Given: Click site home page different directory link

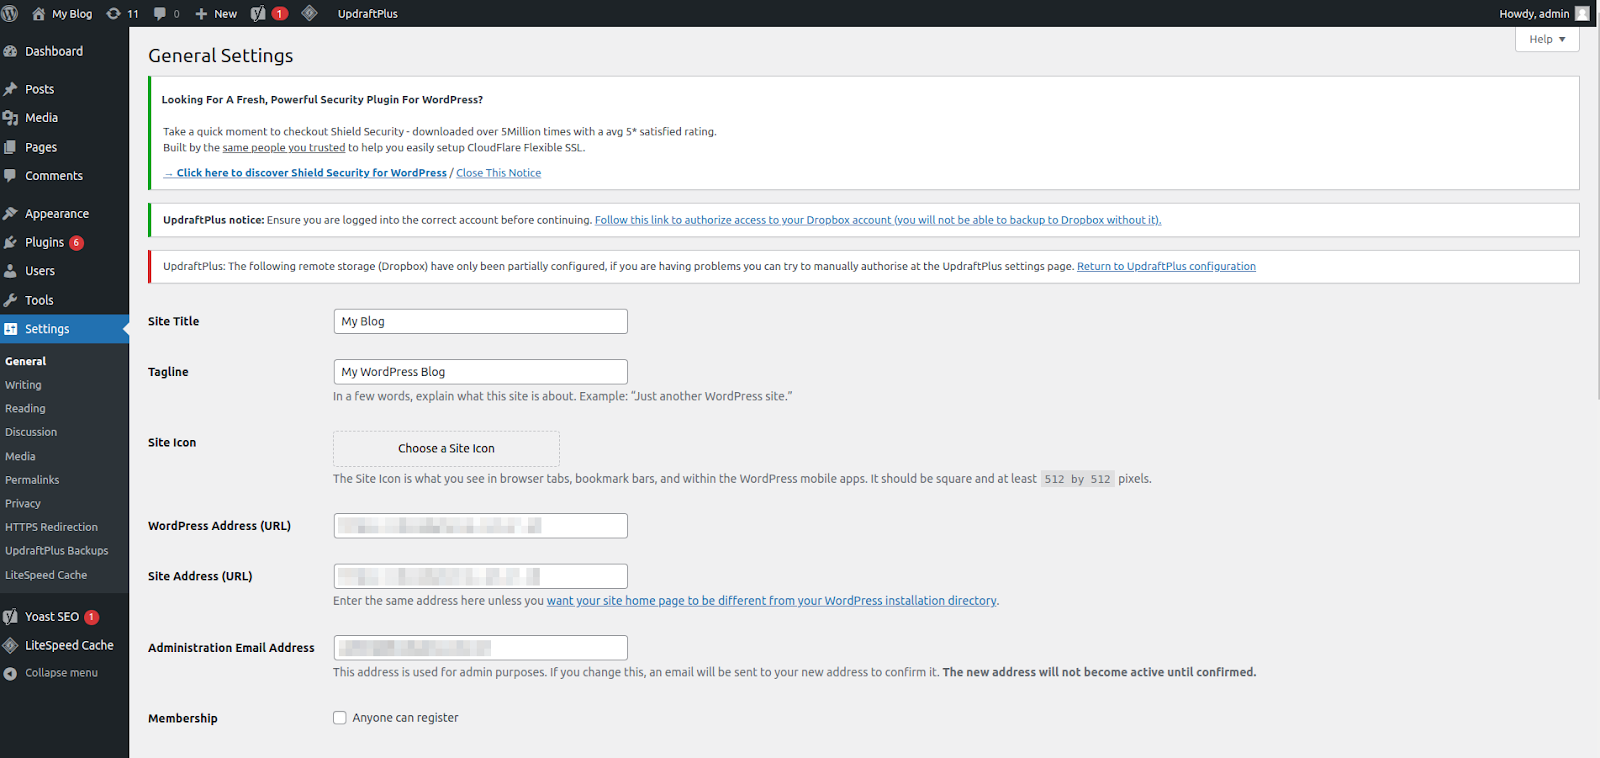Looking at the screenshot, I should [x=772, y=601].
